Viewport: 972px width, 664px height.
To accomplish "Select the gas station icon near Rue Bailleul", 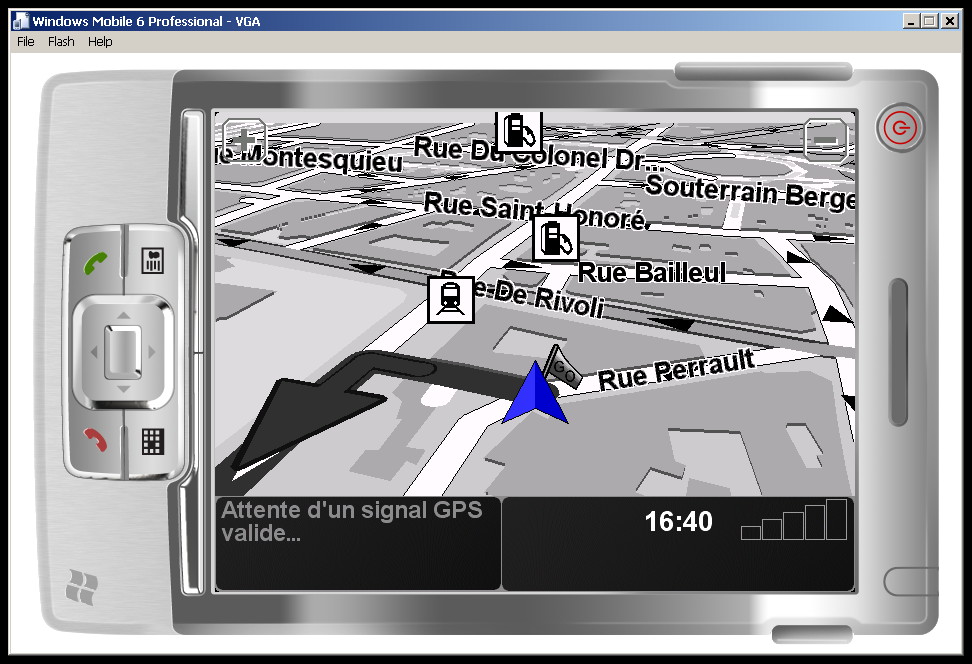I will pos(555,238).
